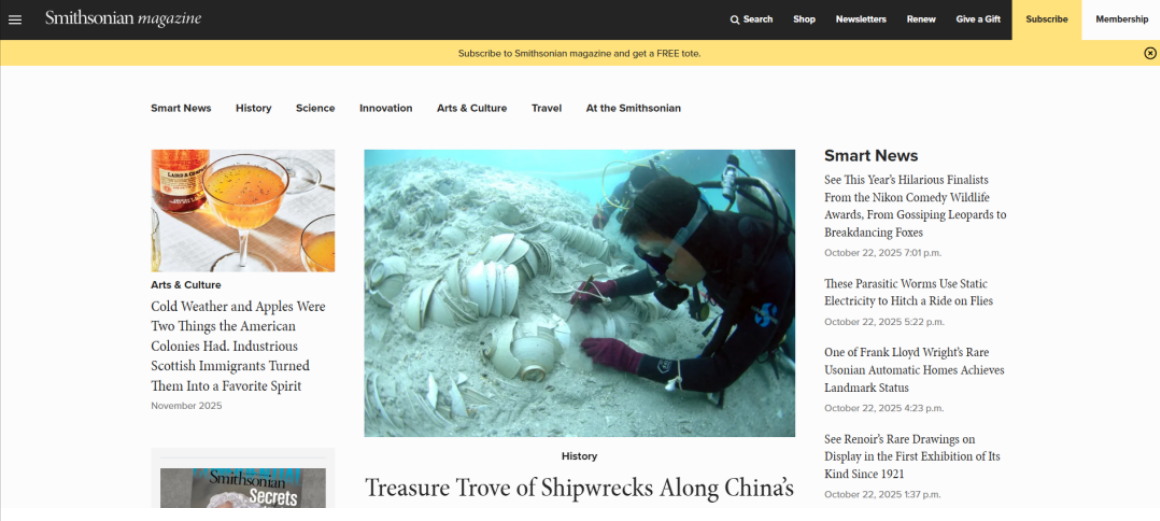This screenshot has height=521, width=1160.
Task: Open the History section
Action: pos(254,108)
